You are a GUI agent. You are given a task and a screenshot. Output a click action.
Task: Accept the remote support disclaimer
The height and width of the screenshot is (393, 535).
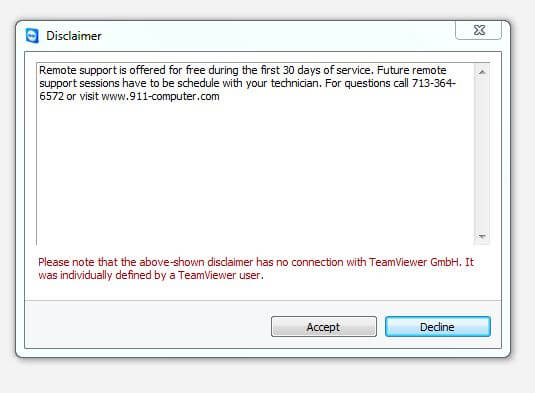324,326
